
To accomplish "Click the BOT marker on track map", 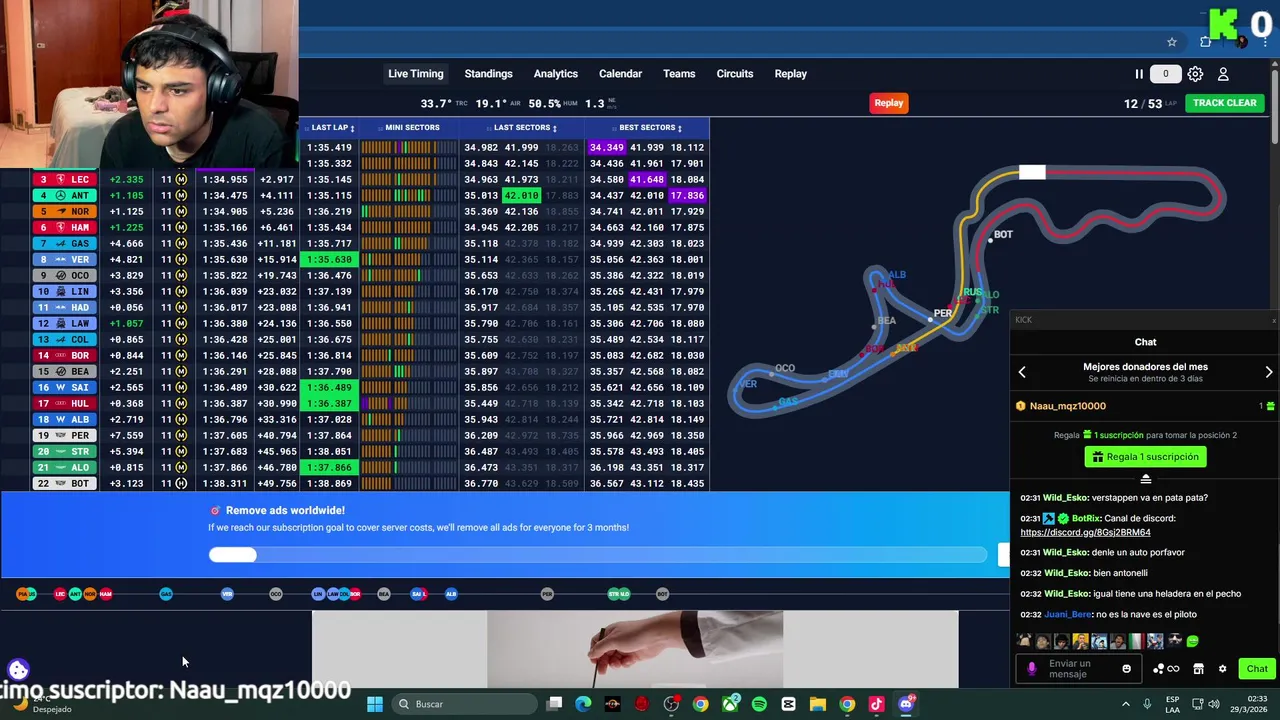I will click(1001, 235).
